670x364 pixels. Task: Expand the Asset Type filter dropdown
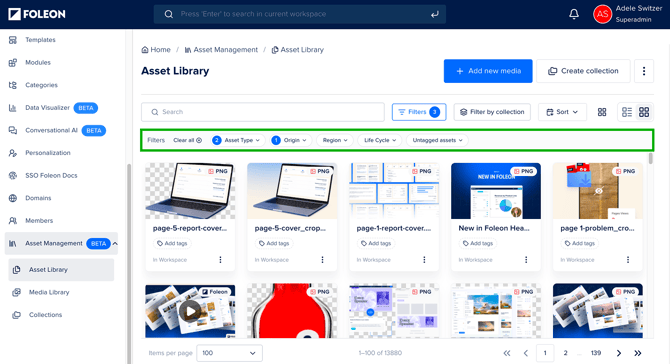pos(238,140)
